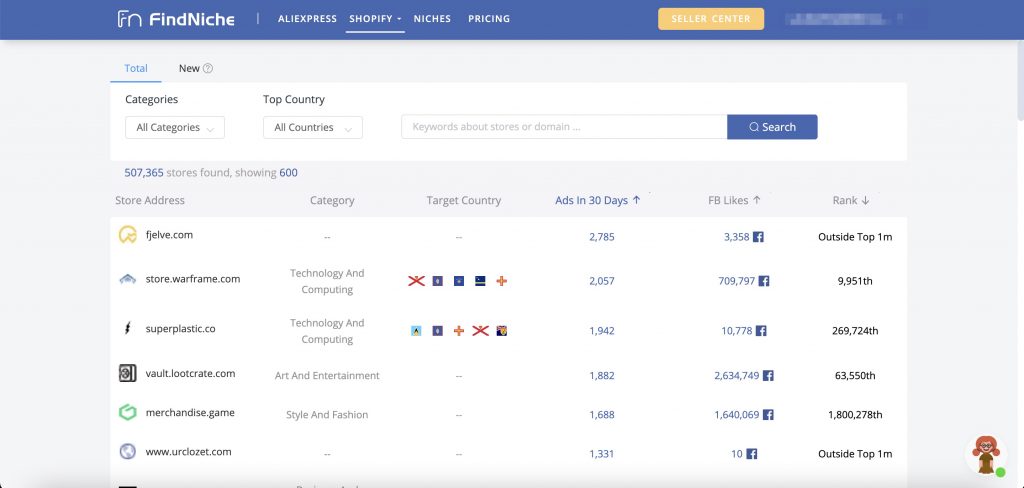Click Art And Entertainment category cell
Image resolution: width=1024 pixels, height=488 pixels.
click(x=327, y=376)
